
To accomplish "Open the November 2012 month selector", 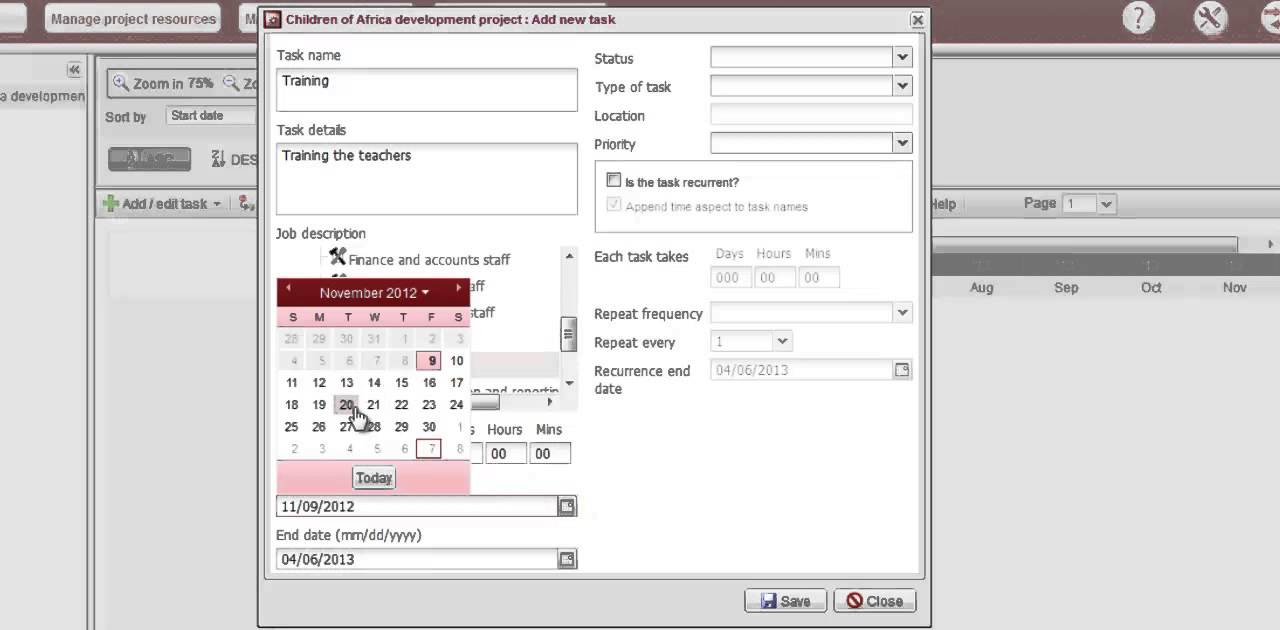I will [374, 293].
